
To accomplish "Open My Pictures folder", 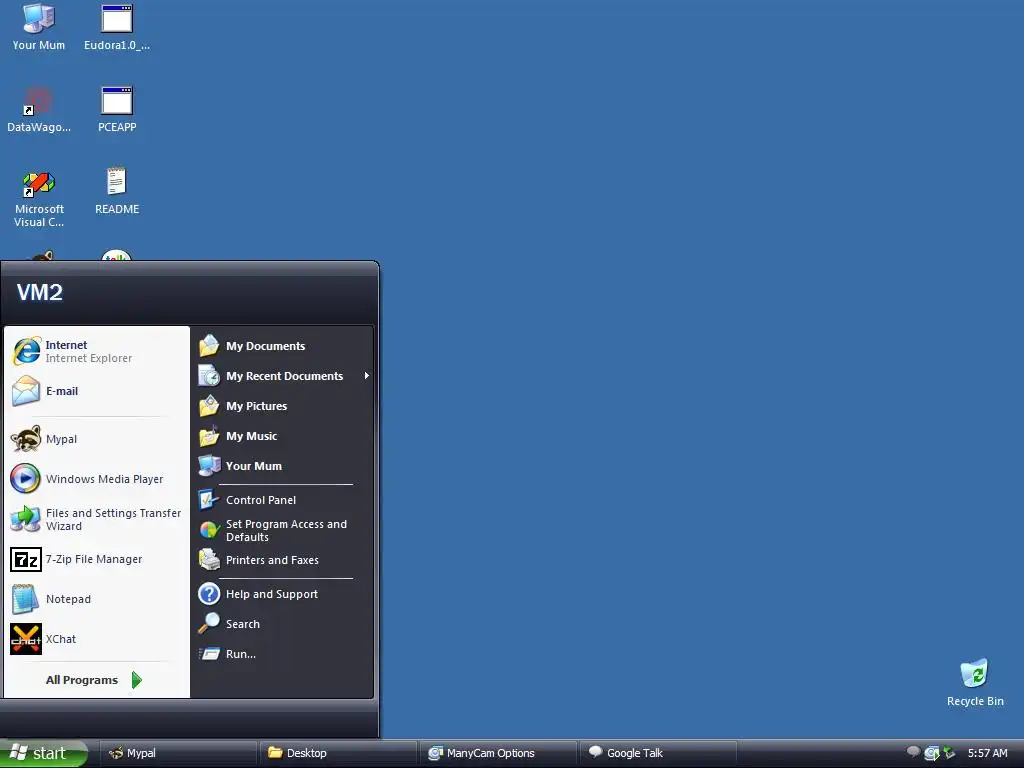I will tap(283, 406).
